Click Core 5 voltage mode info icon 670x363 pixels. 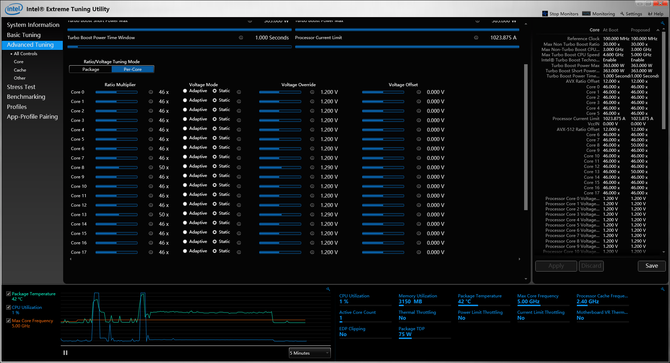(x=239, y=139)
